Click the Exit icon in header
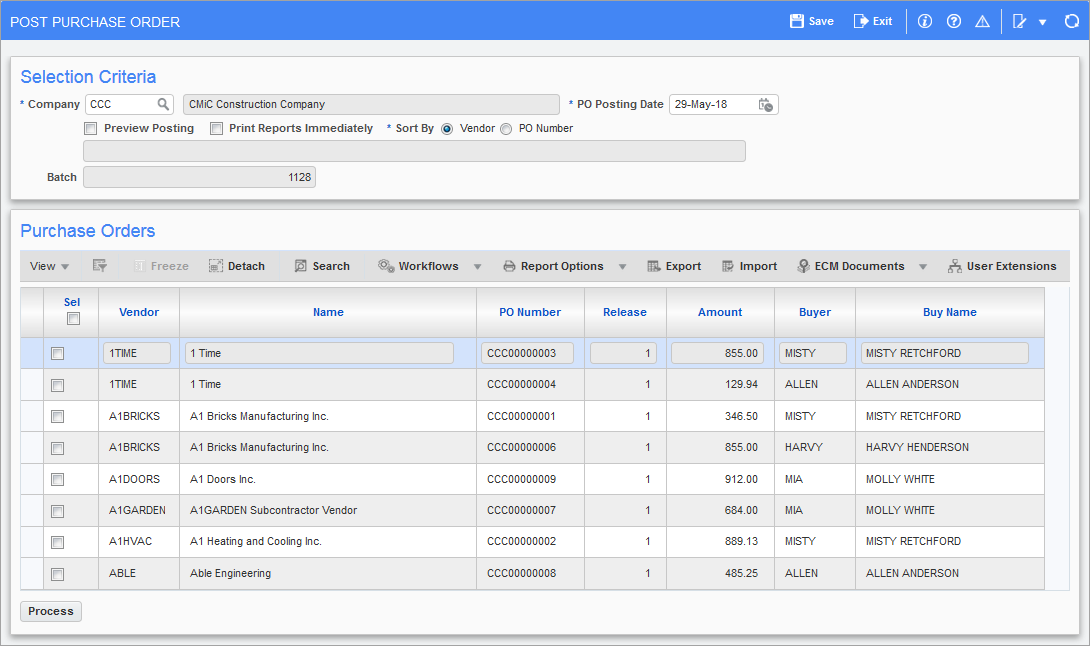 click(861, 21)
